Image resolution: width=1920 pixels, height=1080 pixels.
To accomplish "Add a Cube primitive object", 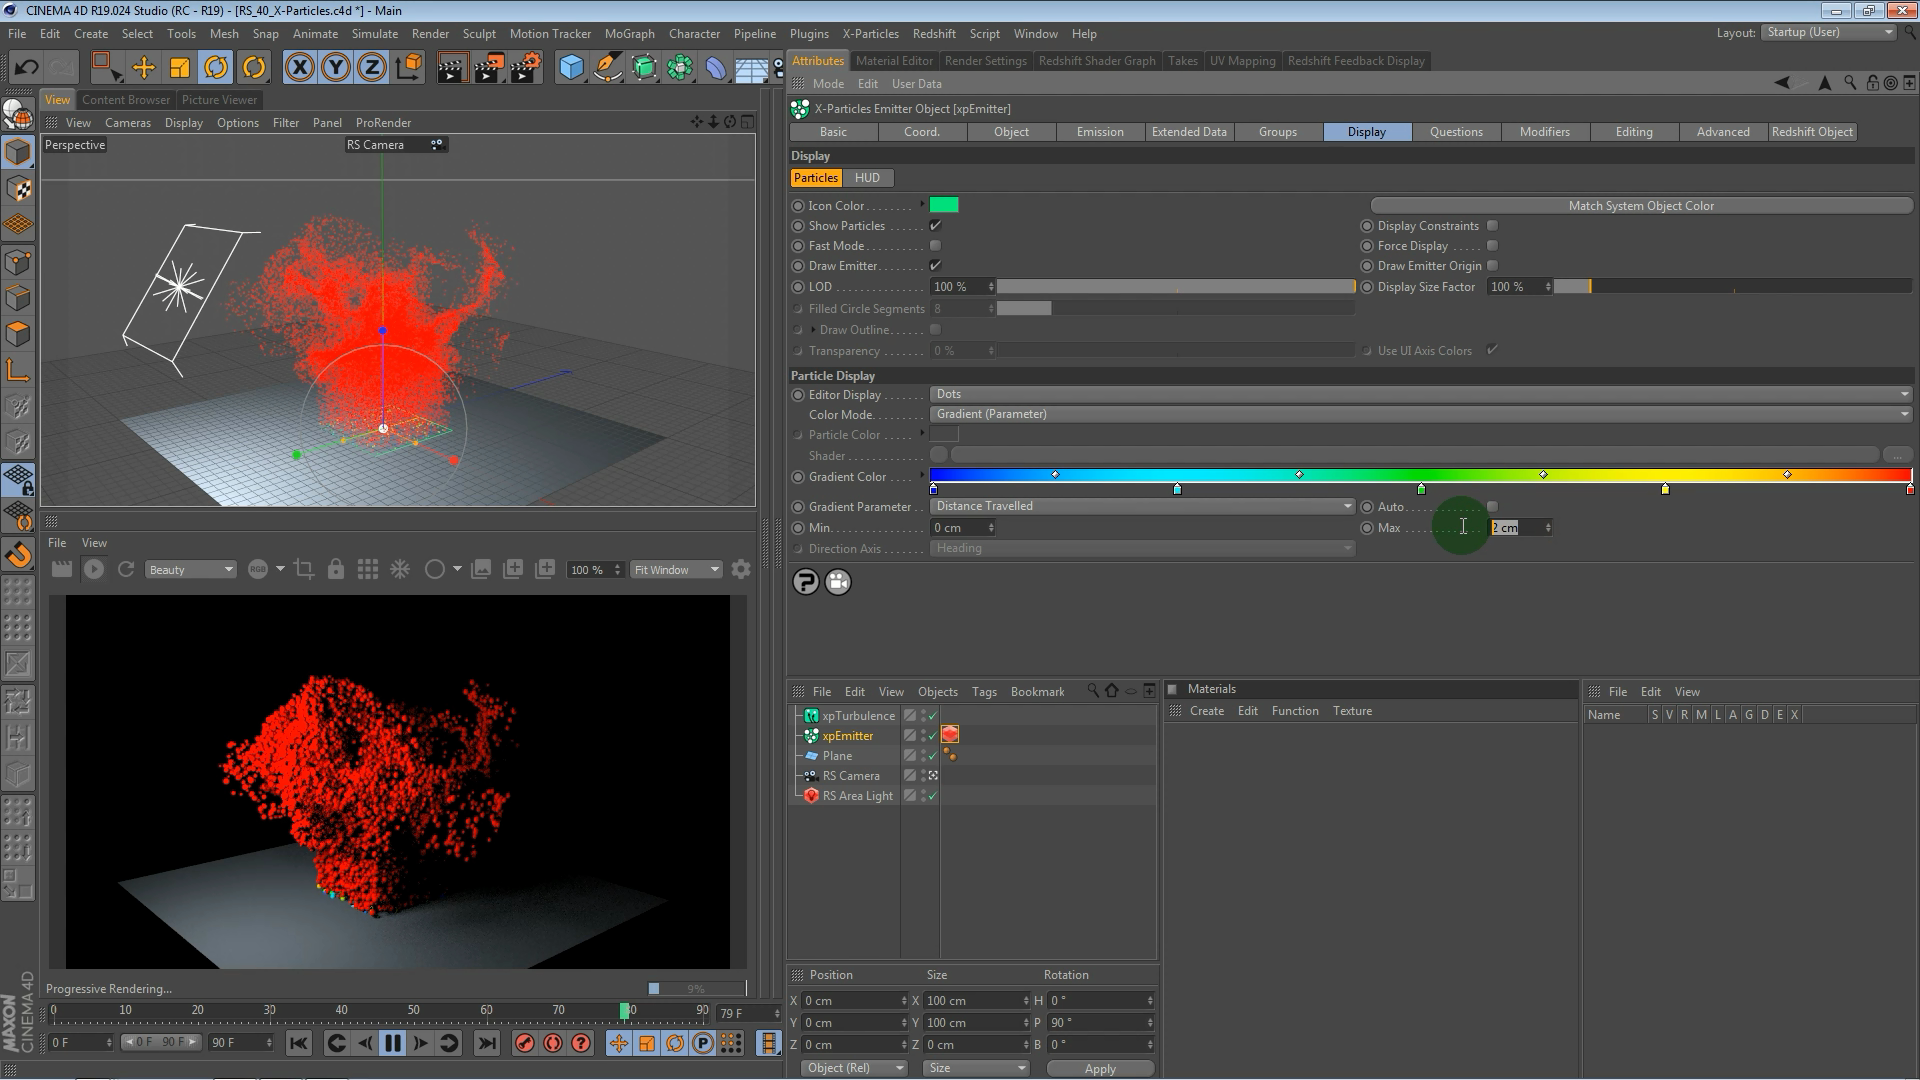I will click(571, 67).
